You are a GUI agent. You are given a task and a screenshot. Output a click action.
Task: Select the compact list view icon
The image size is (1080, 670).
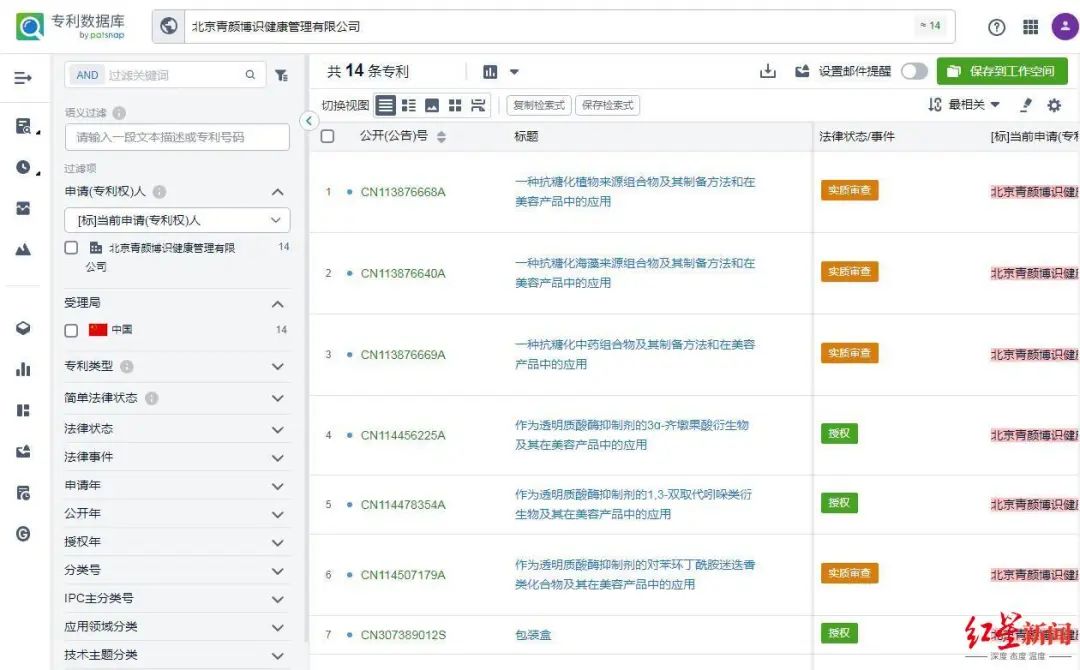(409, 104)
